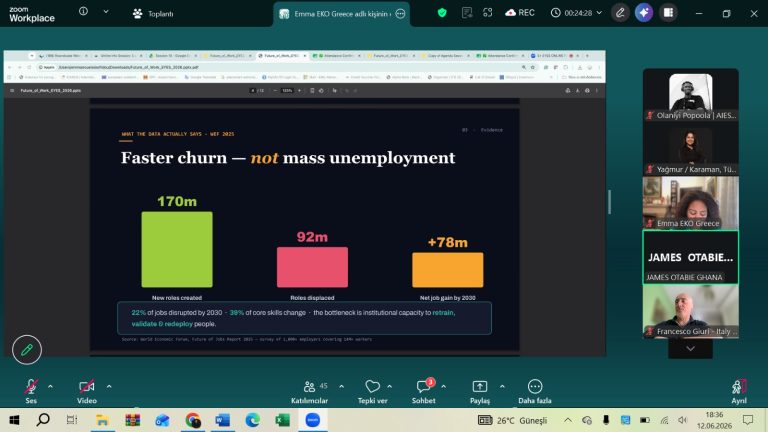Open the meeting notes icon in top bar
Image resolution: width=768 pixels, height=432 pixels.
click(467, 13)
